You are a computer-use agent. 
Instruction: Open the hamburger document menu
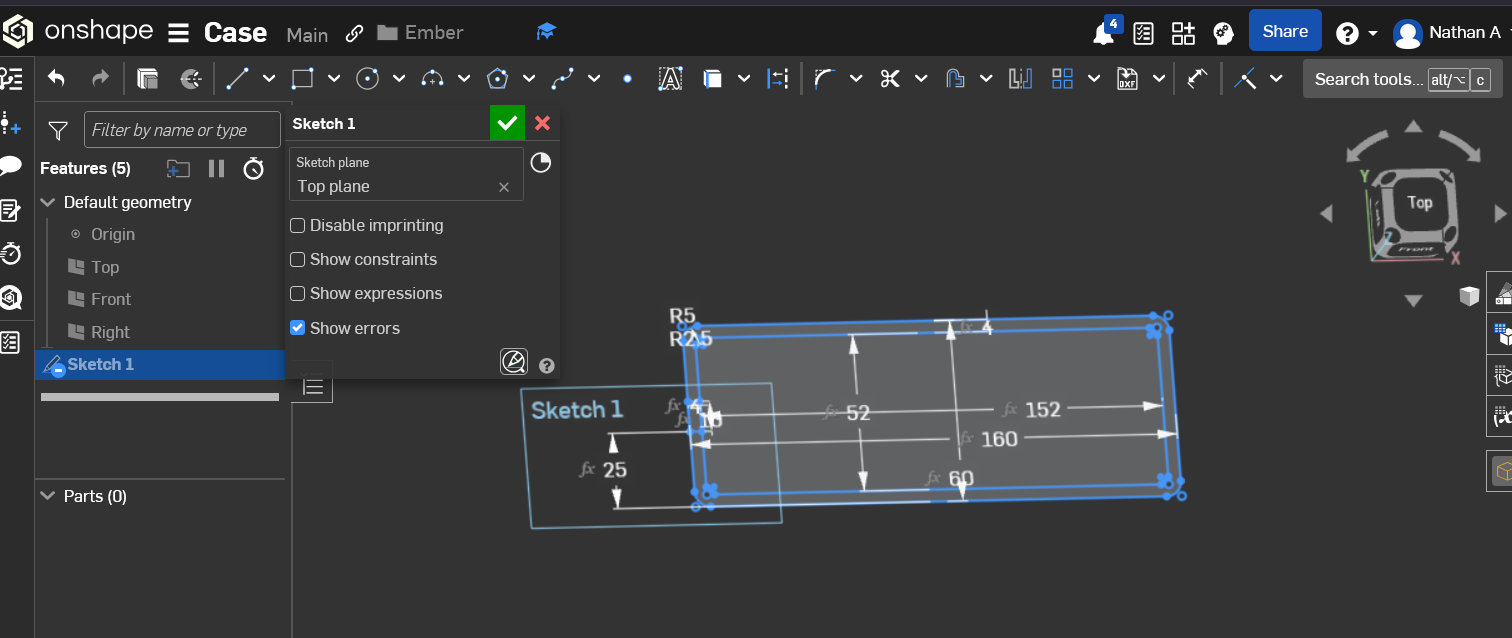click(178, 33)
